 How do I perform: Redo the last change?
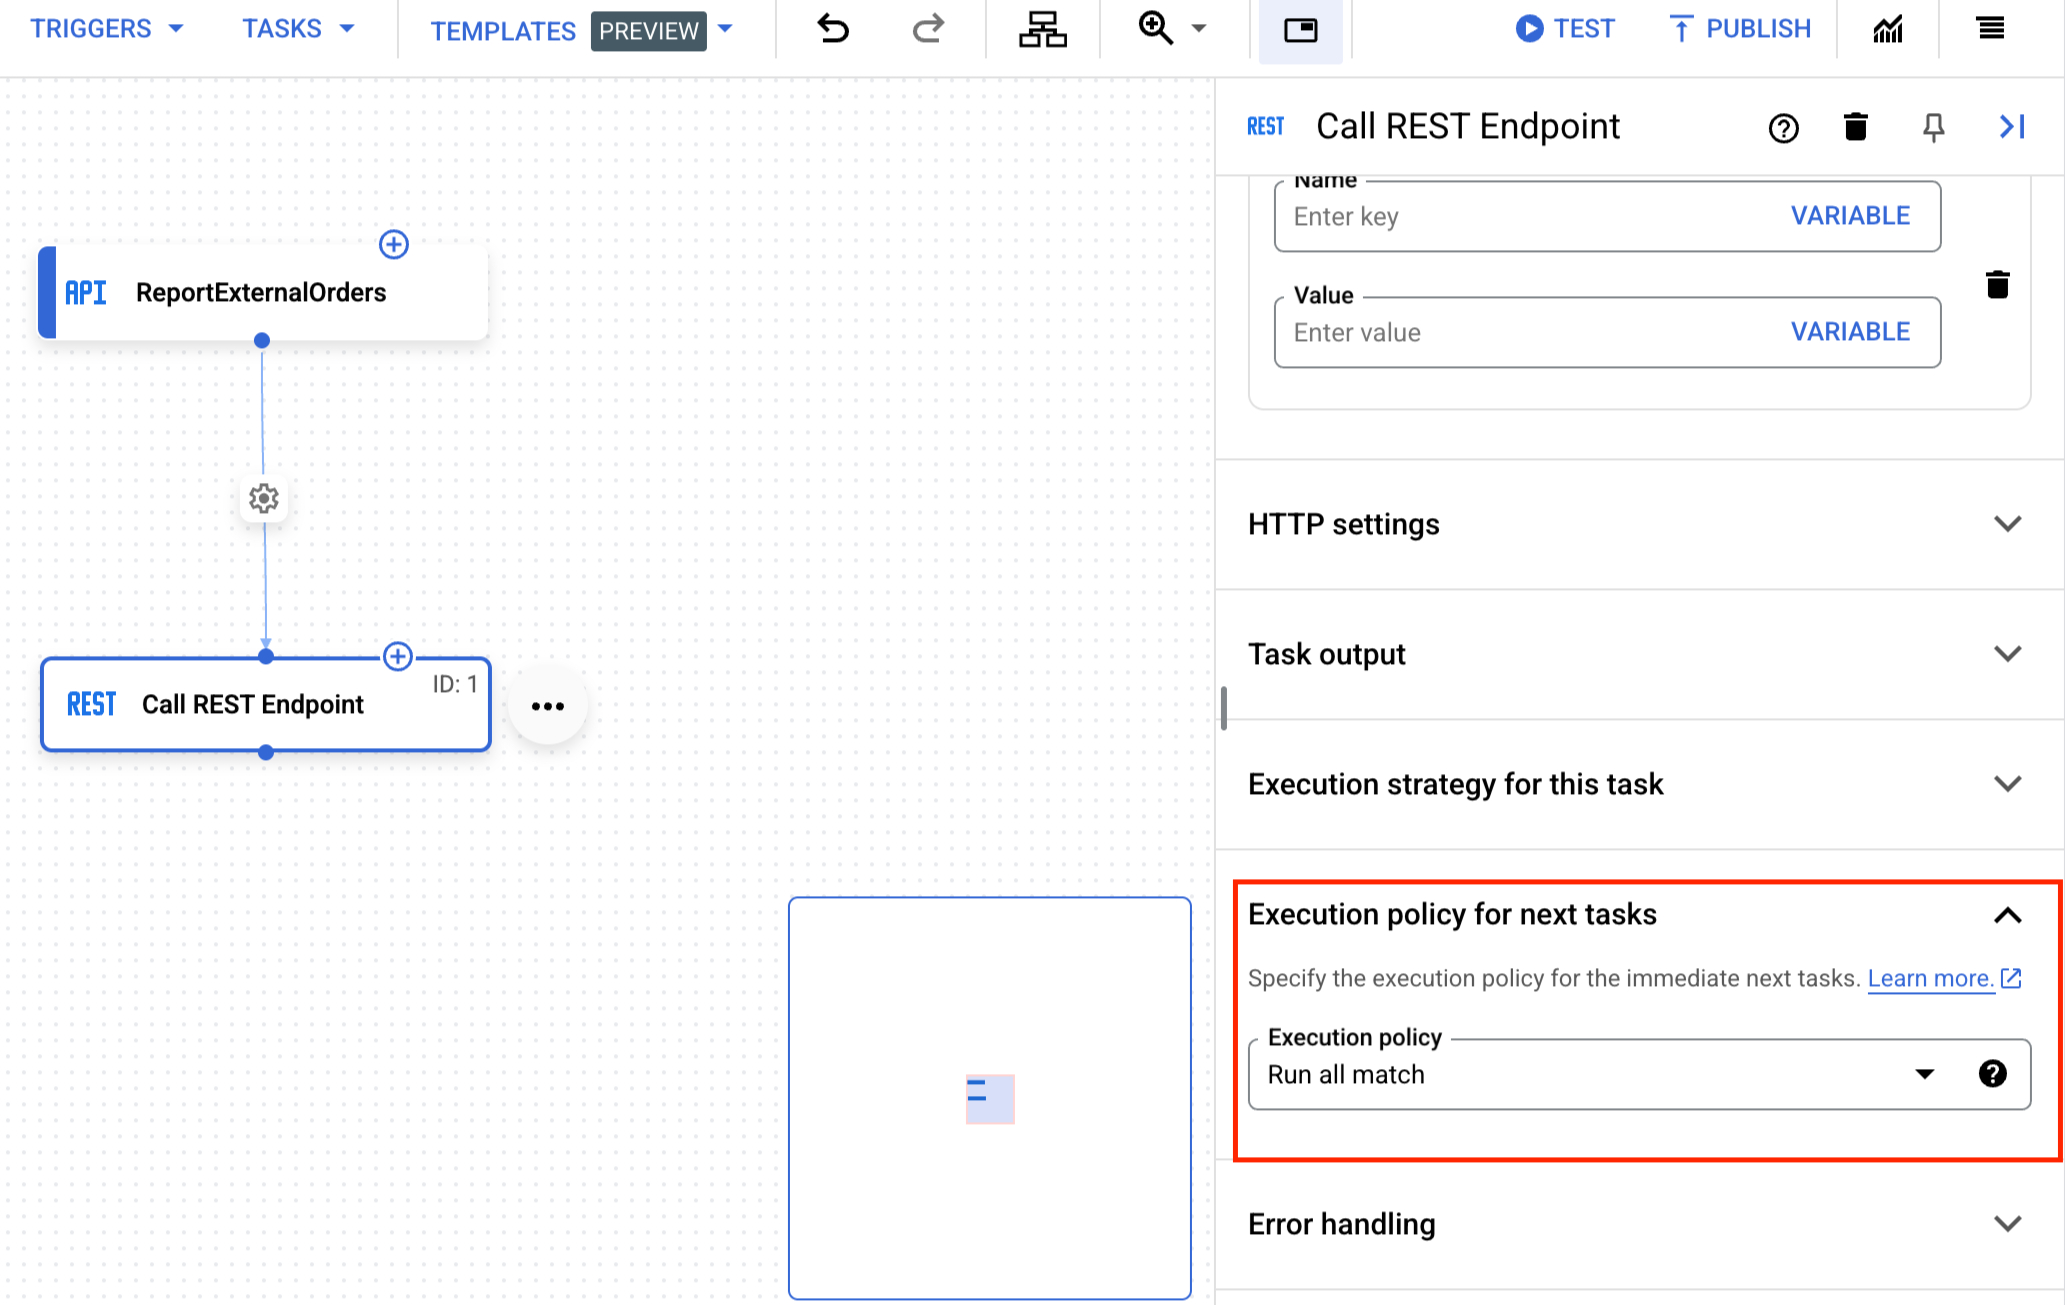926,29
